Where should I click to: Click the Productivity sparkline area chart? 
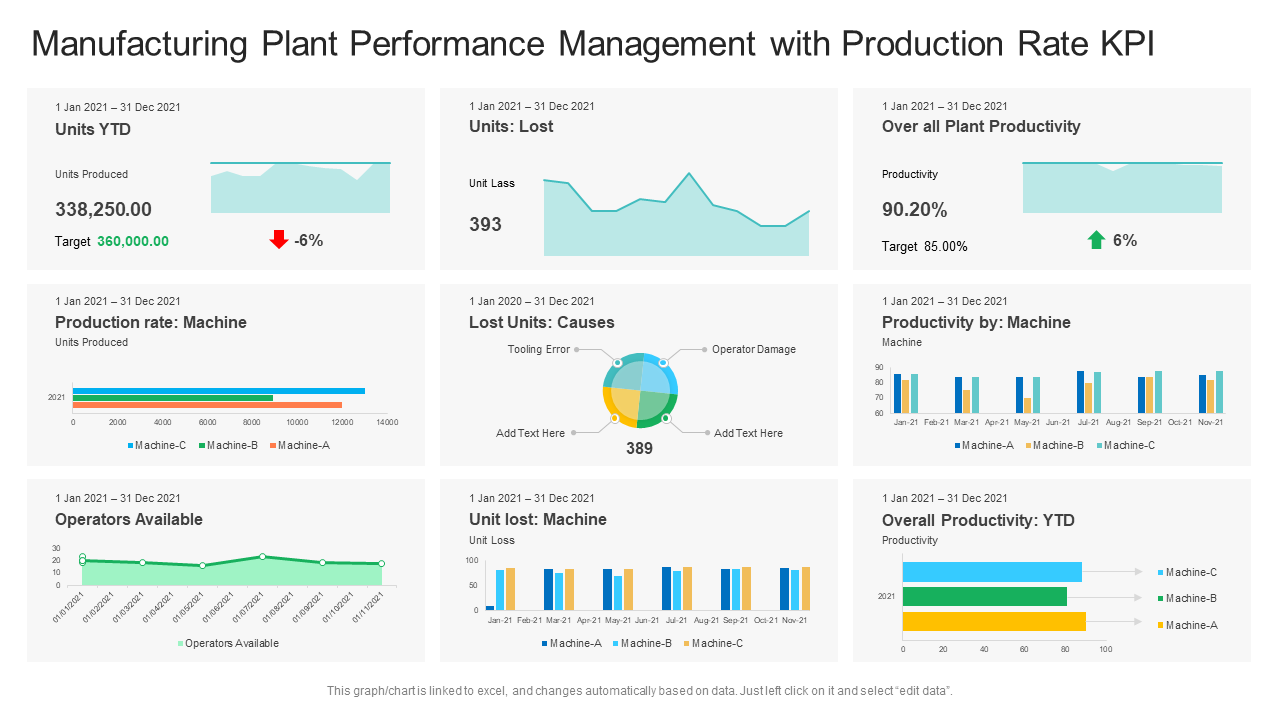pos(1122,187)
